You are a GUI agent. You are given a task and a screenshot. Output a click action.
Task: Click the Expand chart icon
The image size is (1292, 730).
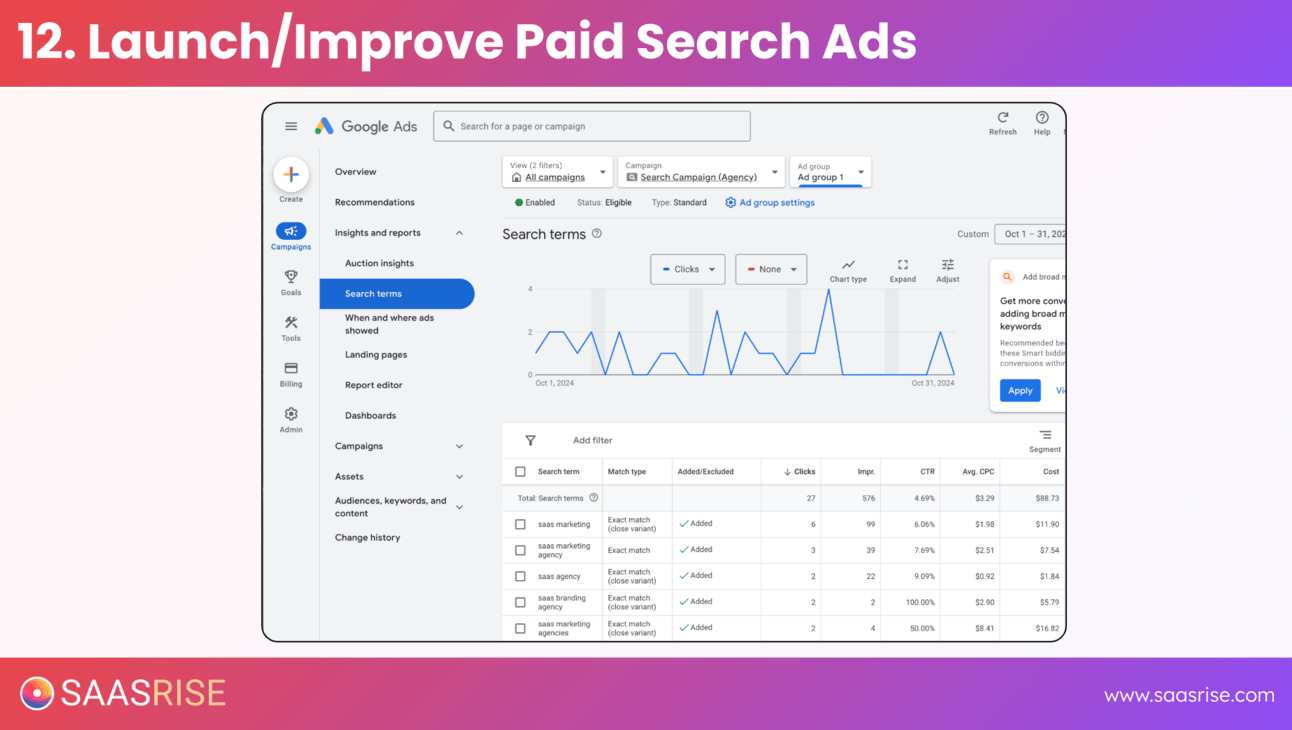[x=903, y=265]
